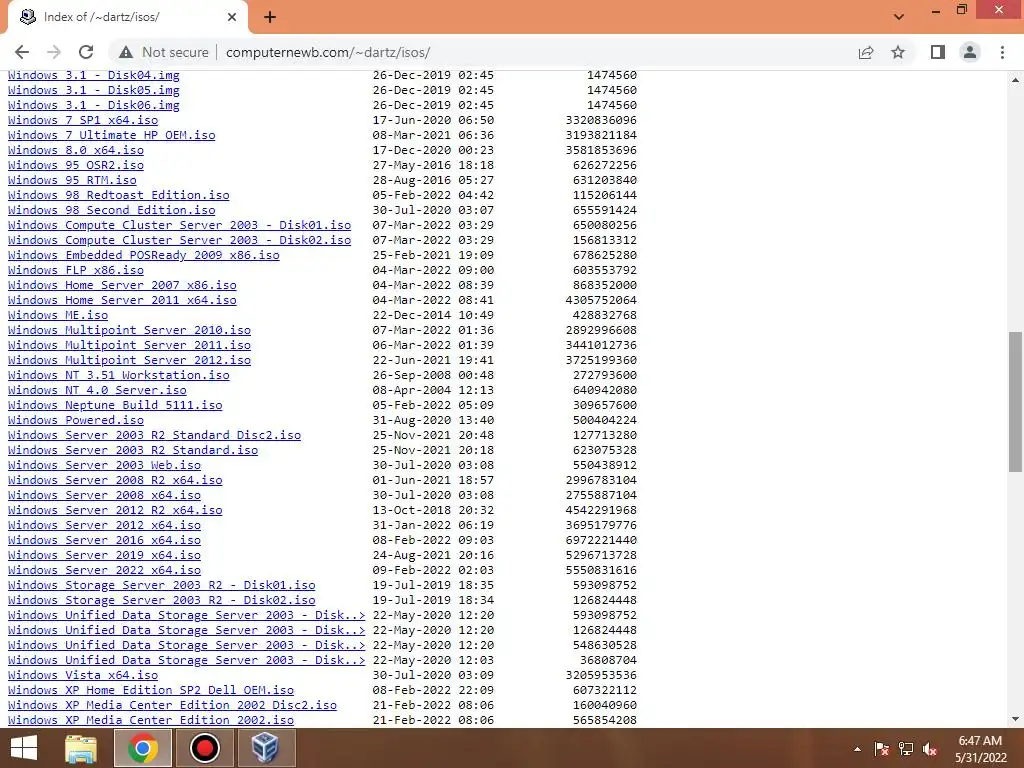Click Windows Compute Cluster Server 2003 - Disk02.iso
Screen dimensions: 1024x768
(x=180, y=240)
